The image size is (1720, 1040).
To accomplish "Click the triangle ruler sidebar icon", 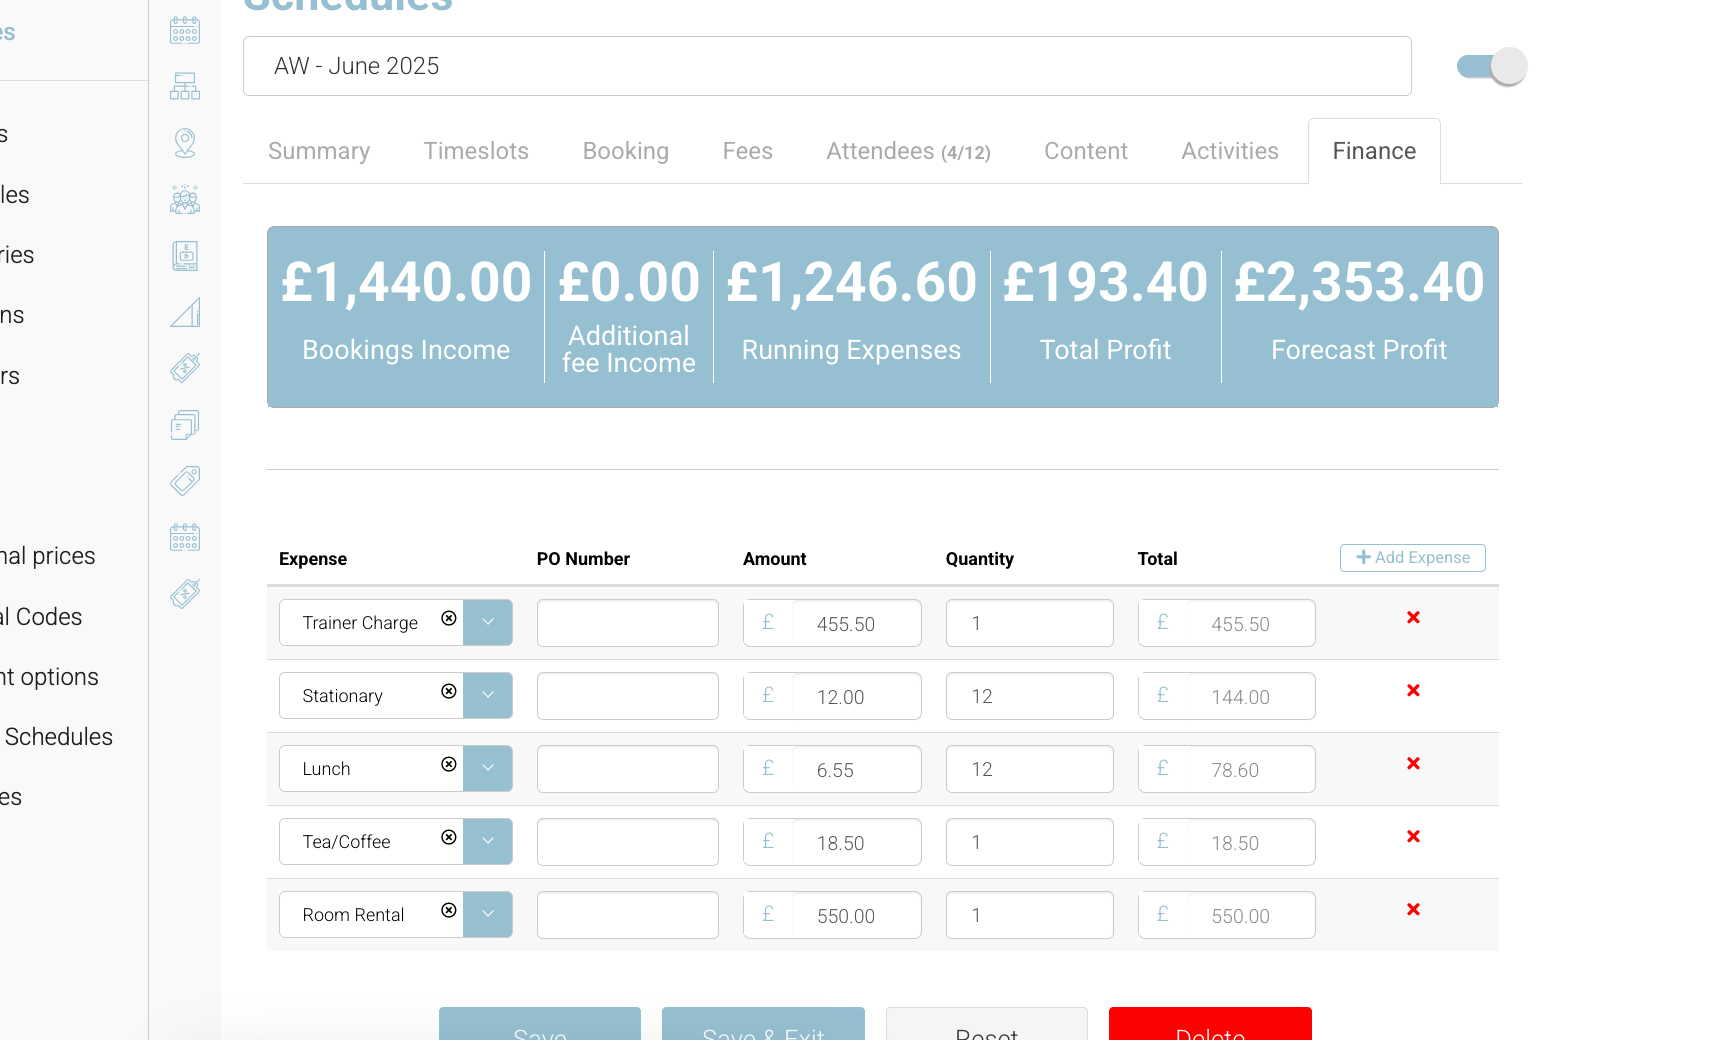I will (185, 313).
